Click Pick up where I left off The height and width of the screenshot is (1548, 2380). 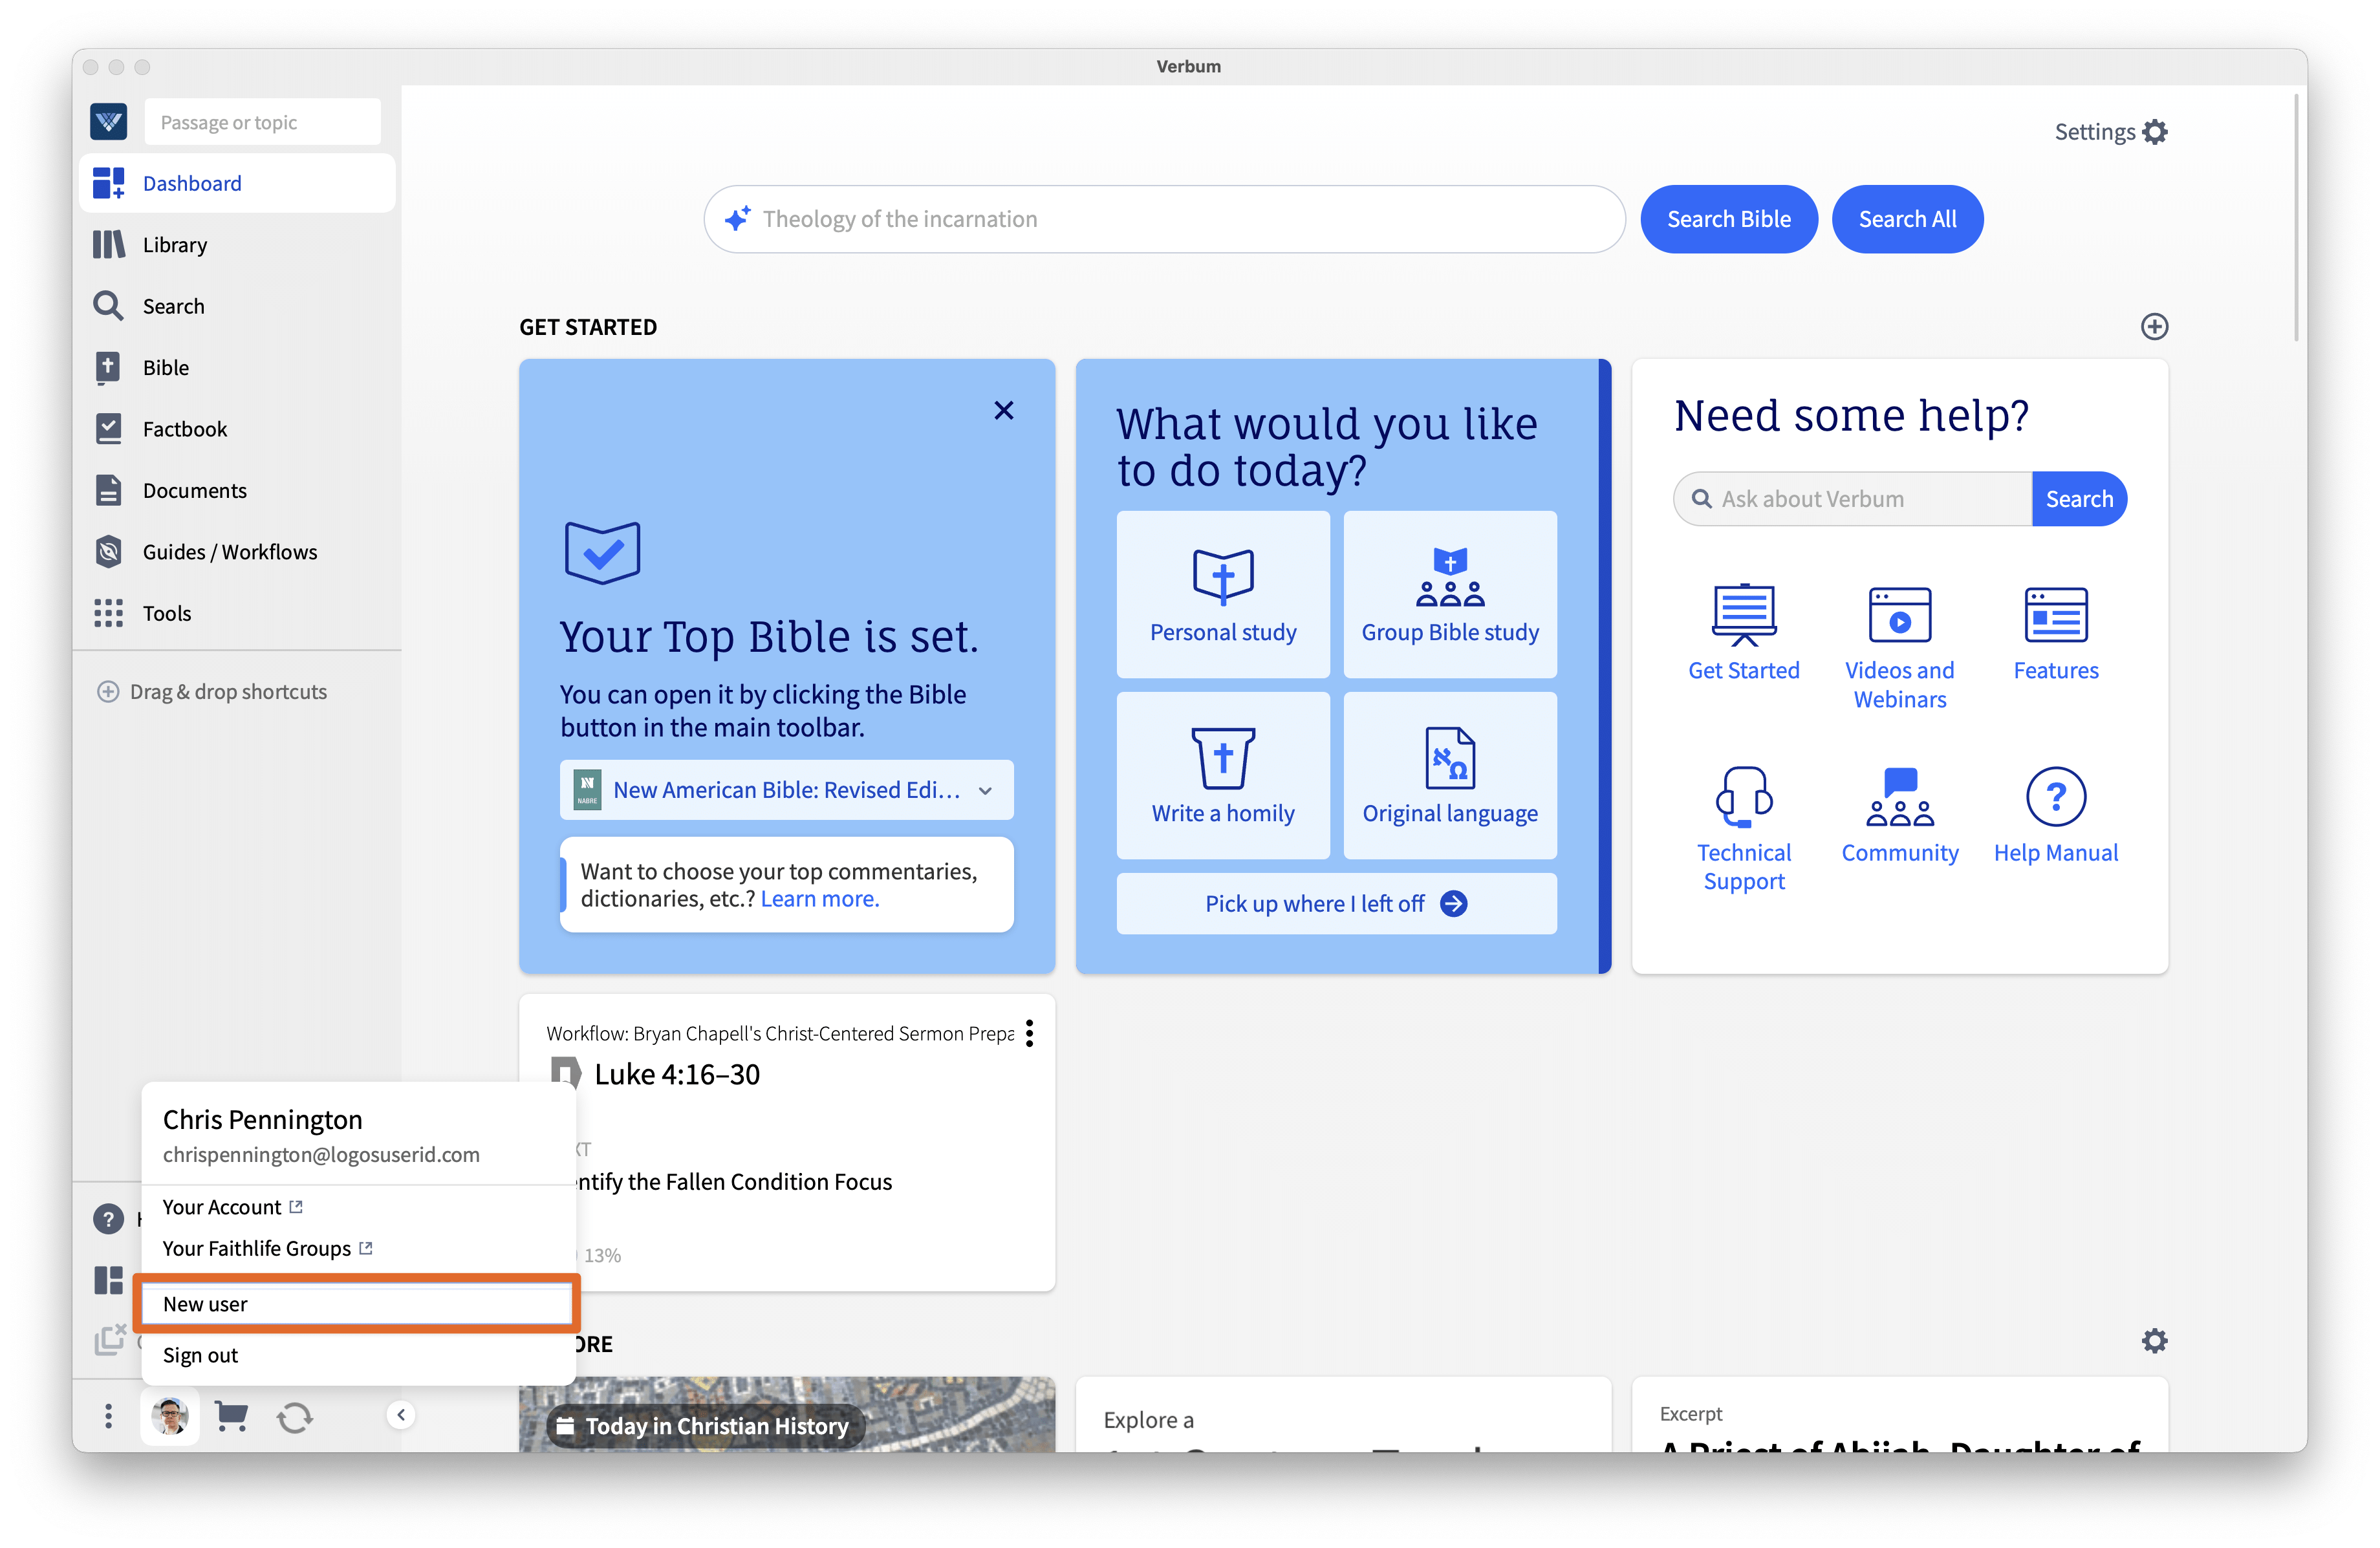pos(1336,904)
